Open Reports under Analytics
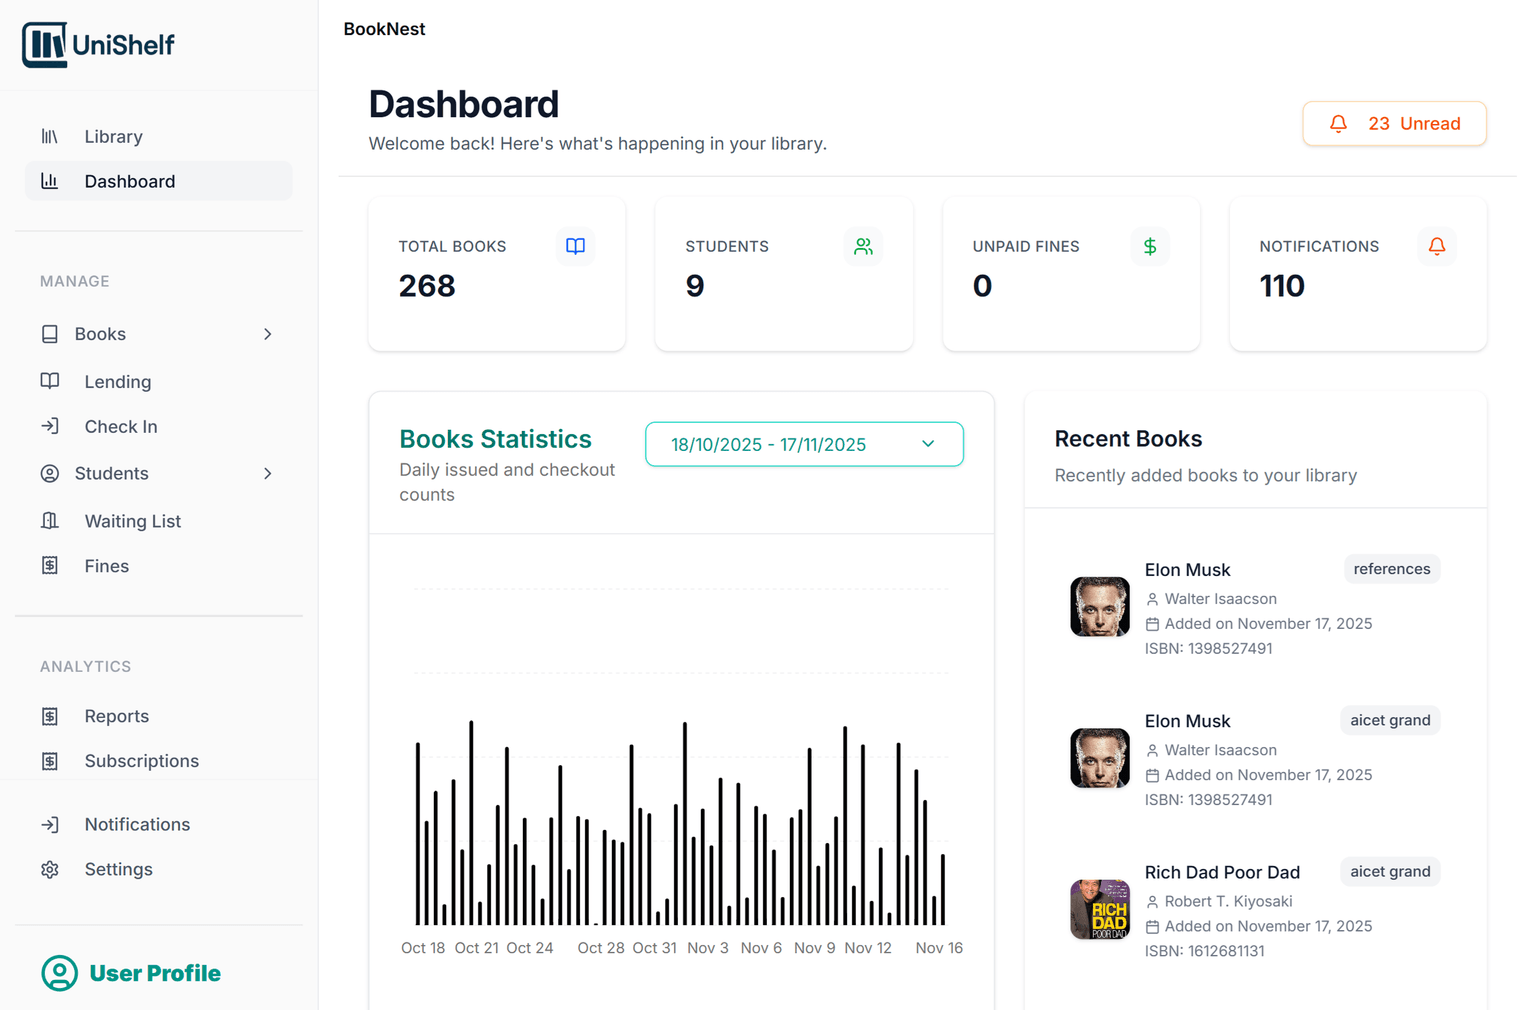 [x=116, y=716]
